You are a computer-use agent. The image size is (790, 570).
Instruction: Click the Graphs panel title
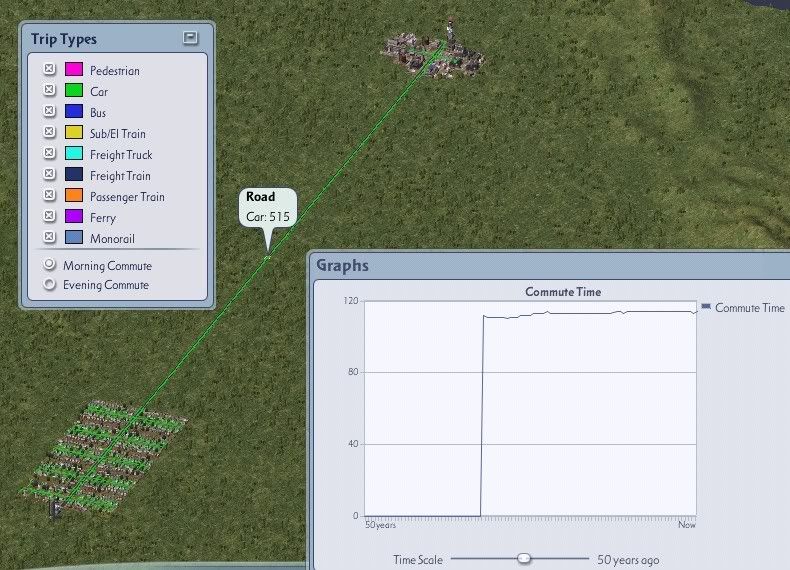click(x=342, y=265)
